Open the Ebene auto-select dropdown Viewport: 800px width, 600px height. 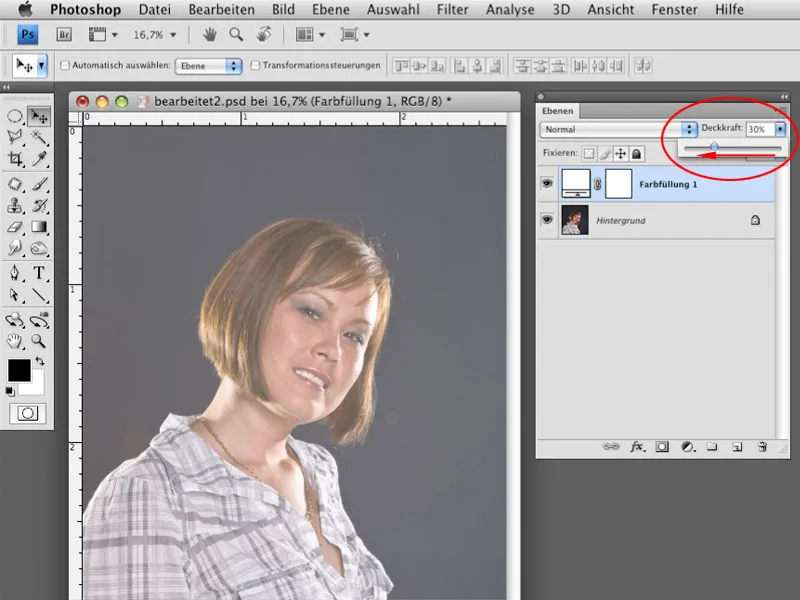(208, 66)
